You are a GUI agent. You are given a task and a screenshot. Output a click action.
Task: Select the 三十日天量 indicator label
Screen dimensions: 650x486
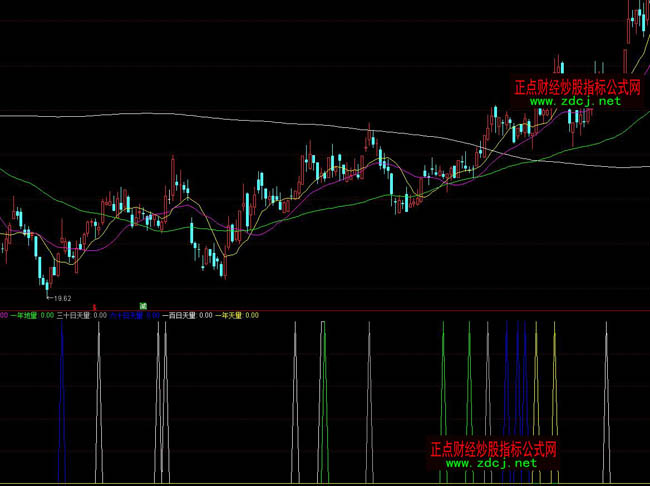coord(73,315)
